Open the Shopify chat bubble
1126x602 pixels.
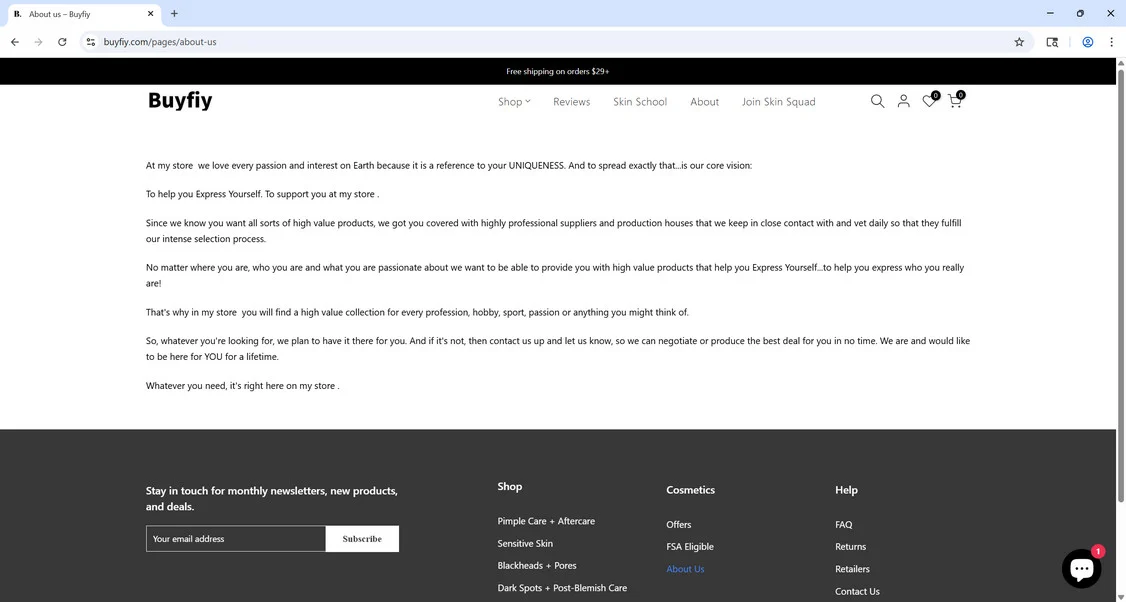(x=1081, y=568)
